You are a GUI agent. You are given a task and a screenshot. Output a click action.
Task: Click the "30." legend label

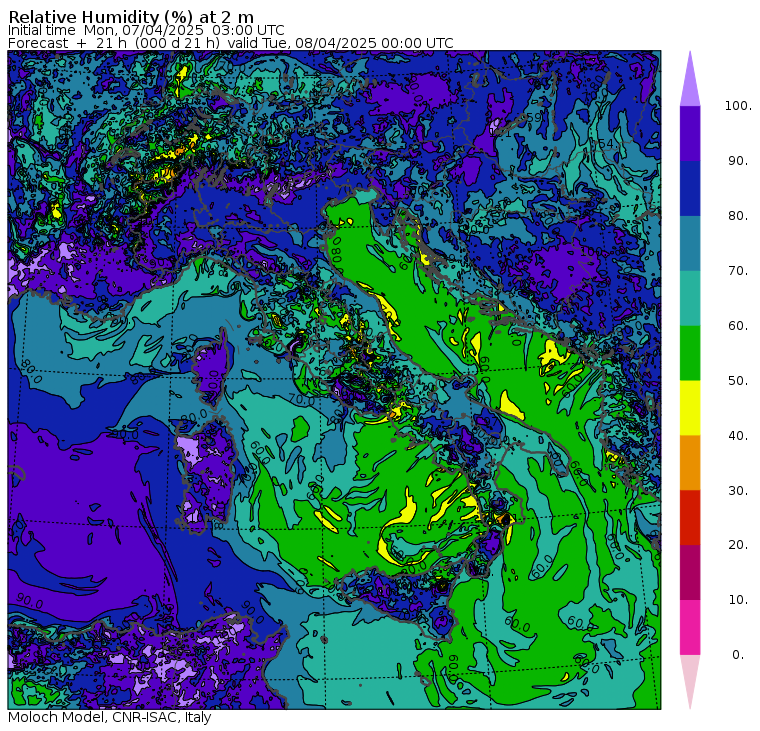tap(738, 491)
